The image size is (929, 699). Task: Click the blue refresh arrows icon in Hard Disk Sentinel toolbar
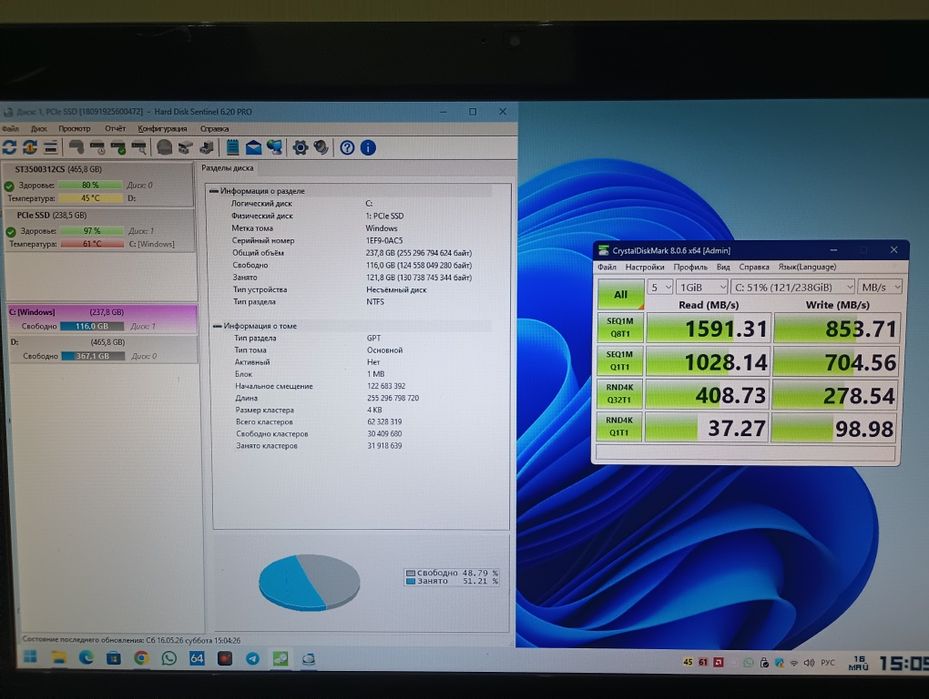9,148
